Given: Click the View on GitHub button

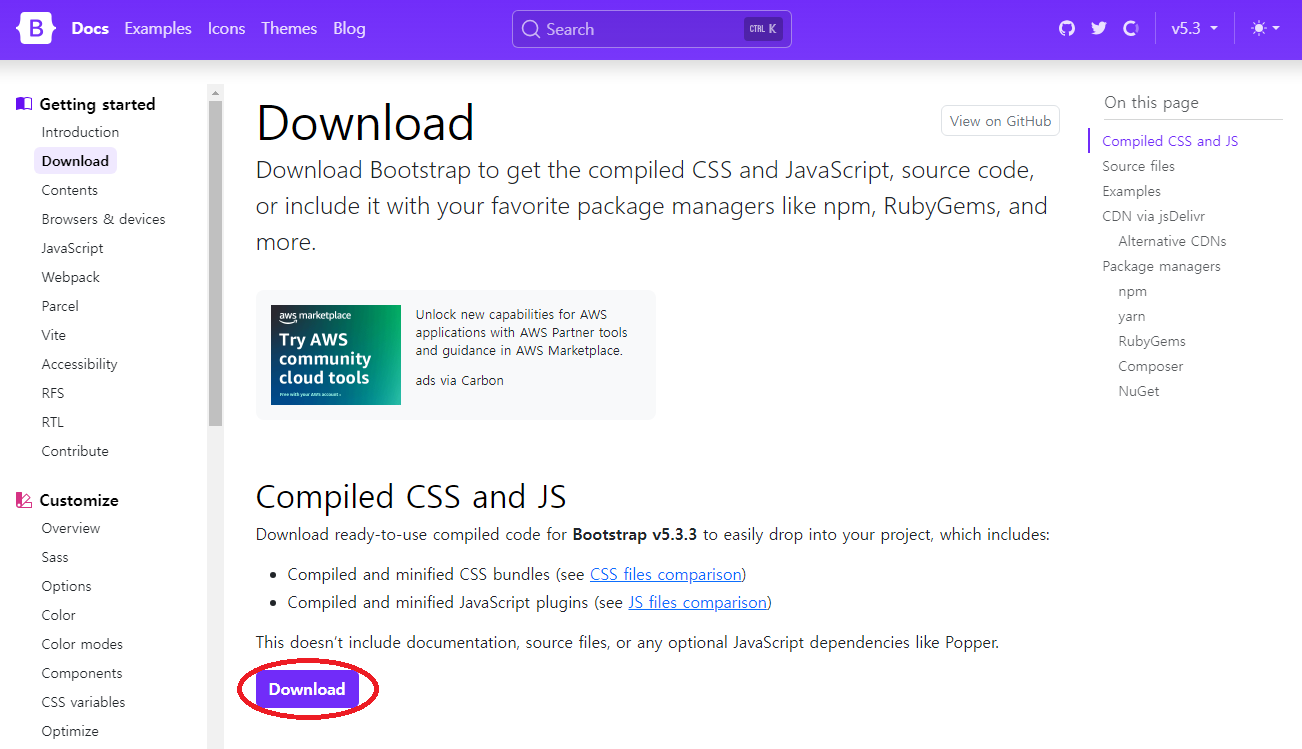Looking at the screenshot, I should [x=1000, y=121].
